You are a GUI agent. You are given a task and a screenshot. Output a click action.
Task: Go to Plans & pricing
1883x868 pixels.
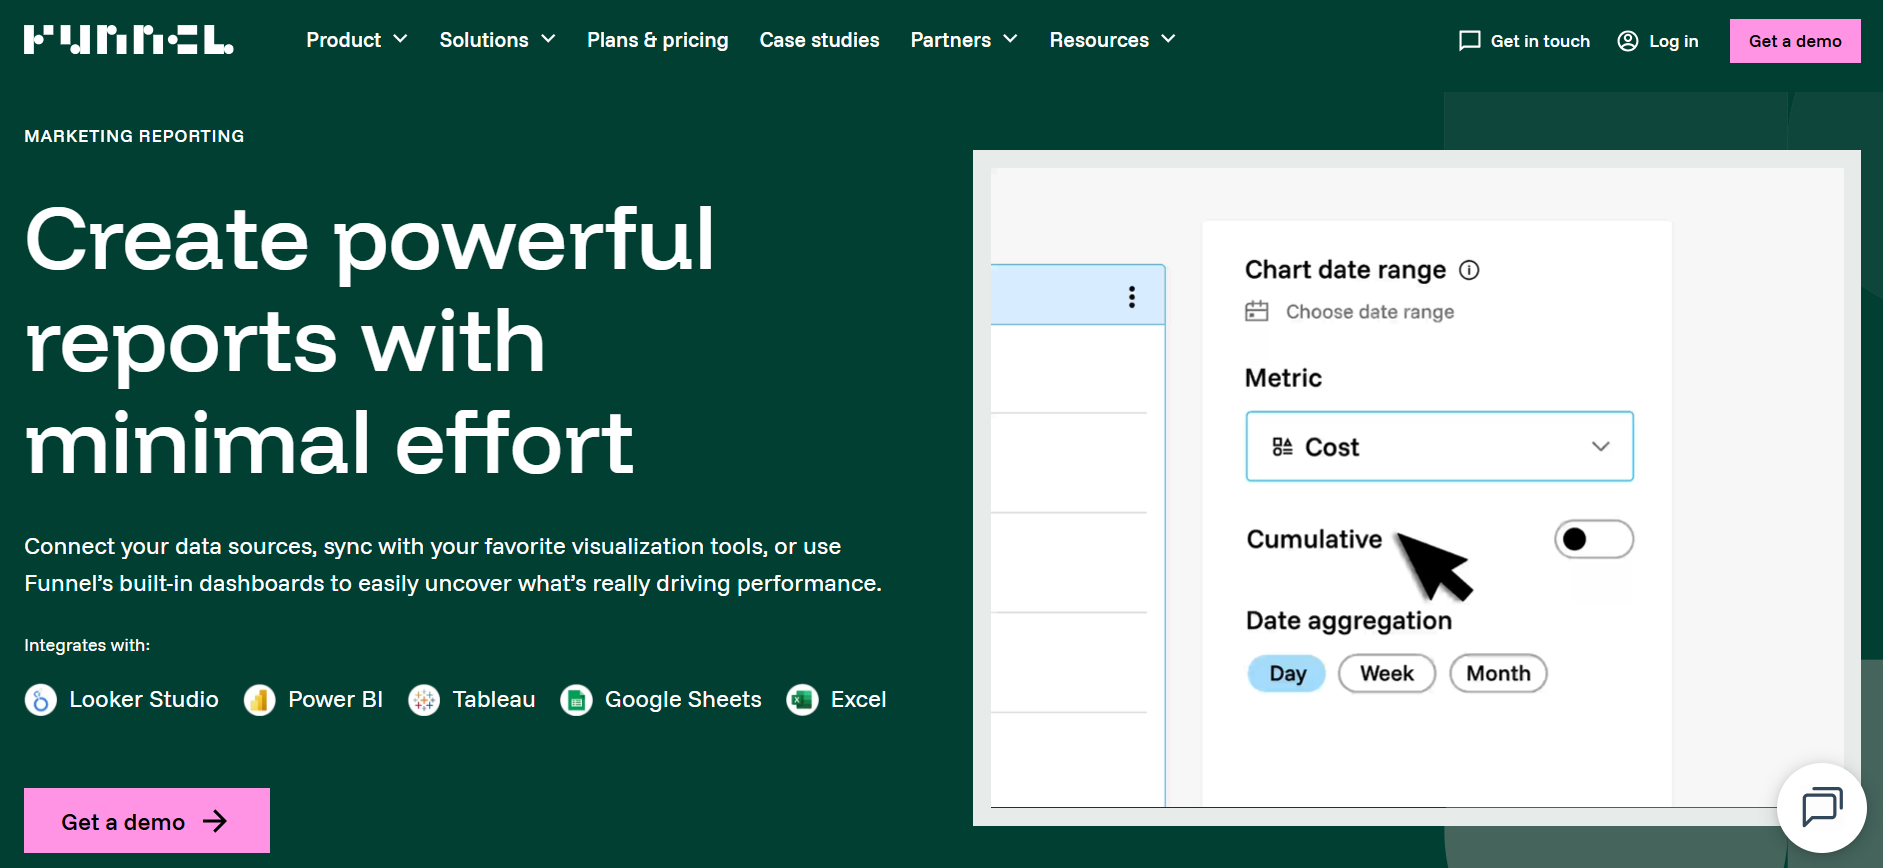point(657,40)
